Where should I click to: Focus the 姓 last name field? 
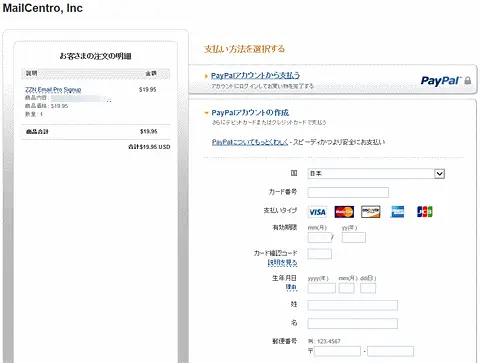[353, 305]
